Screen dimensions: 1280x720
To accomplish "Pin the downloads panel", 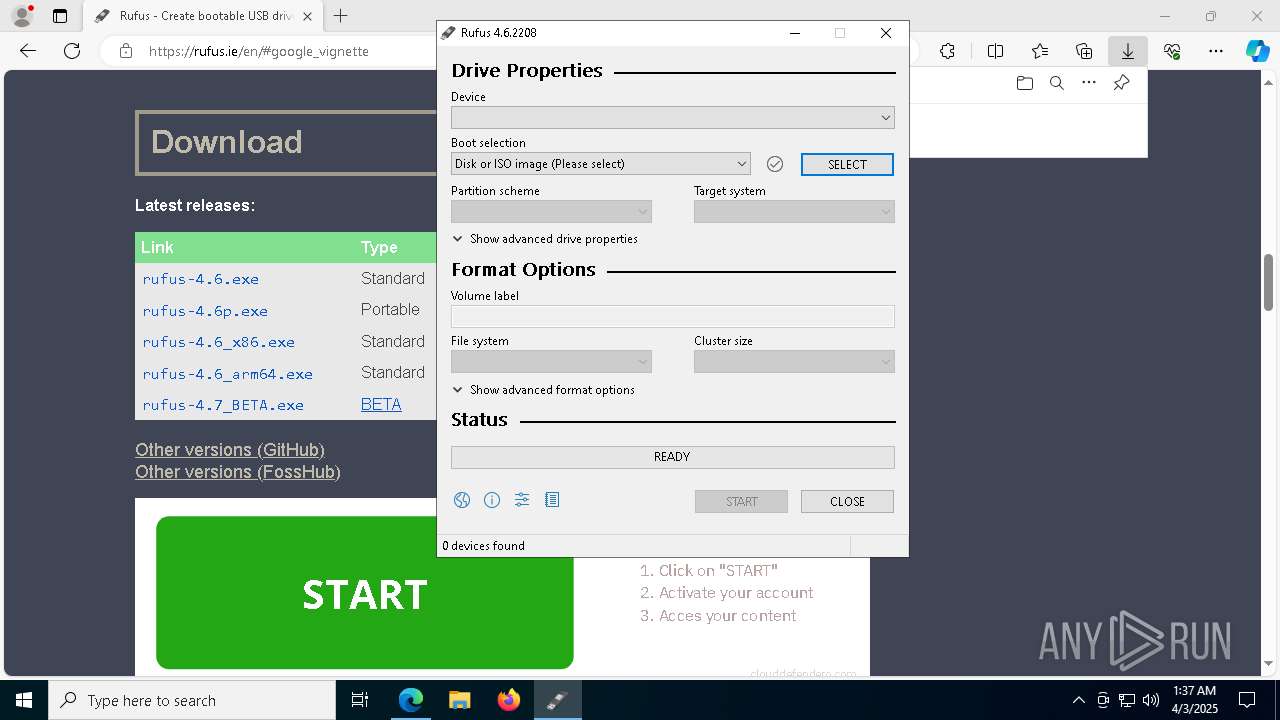I will 1122,83.
